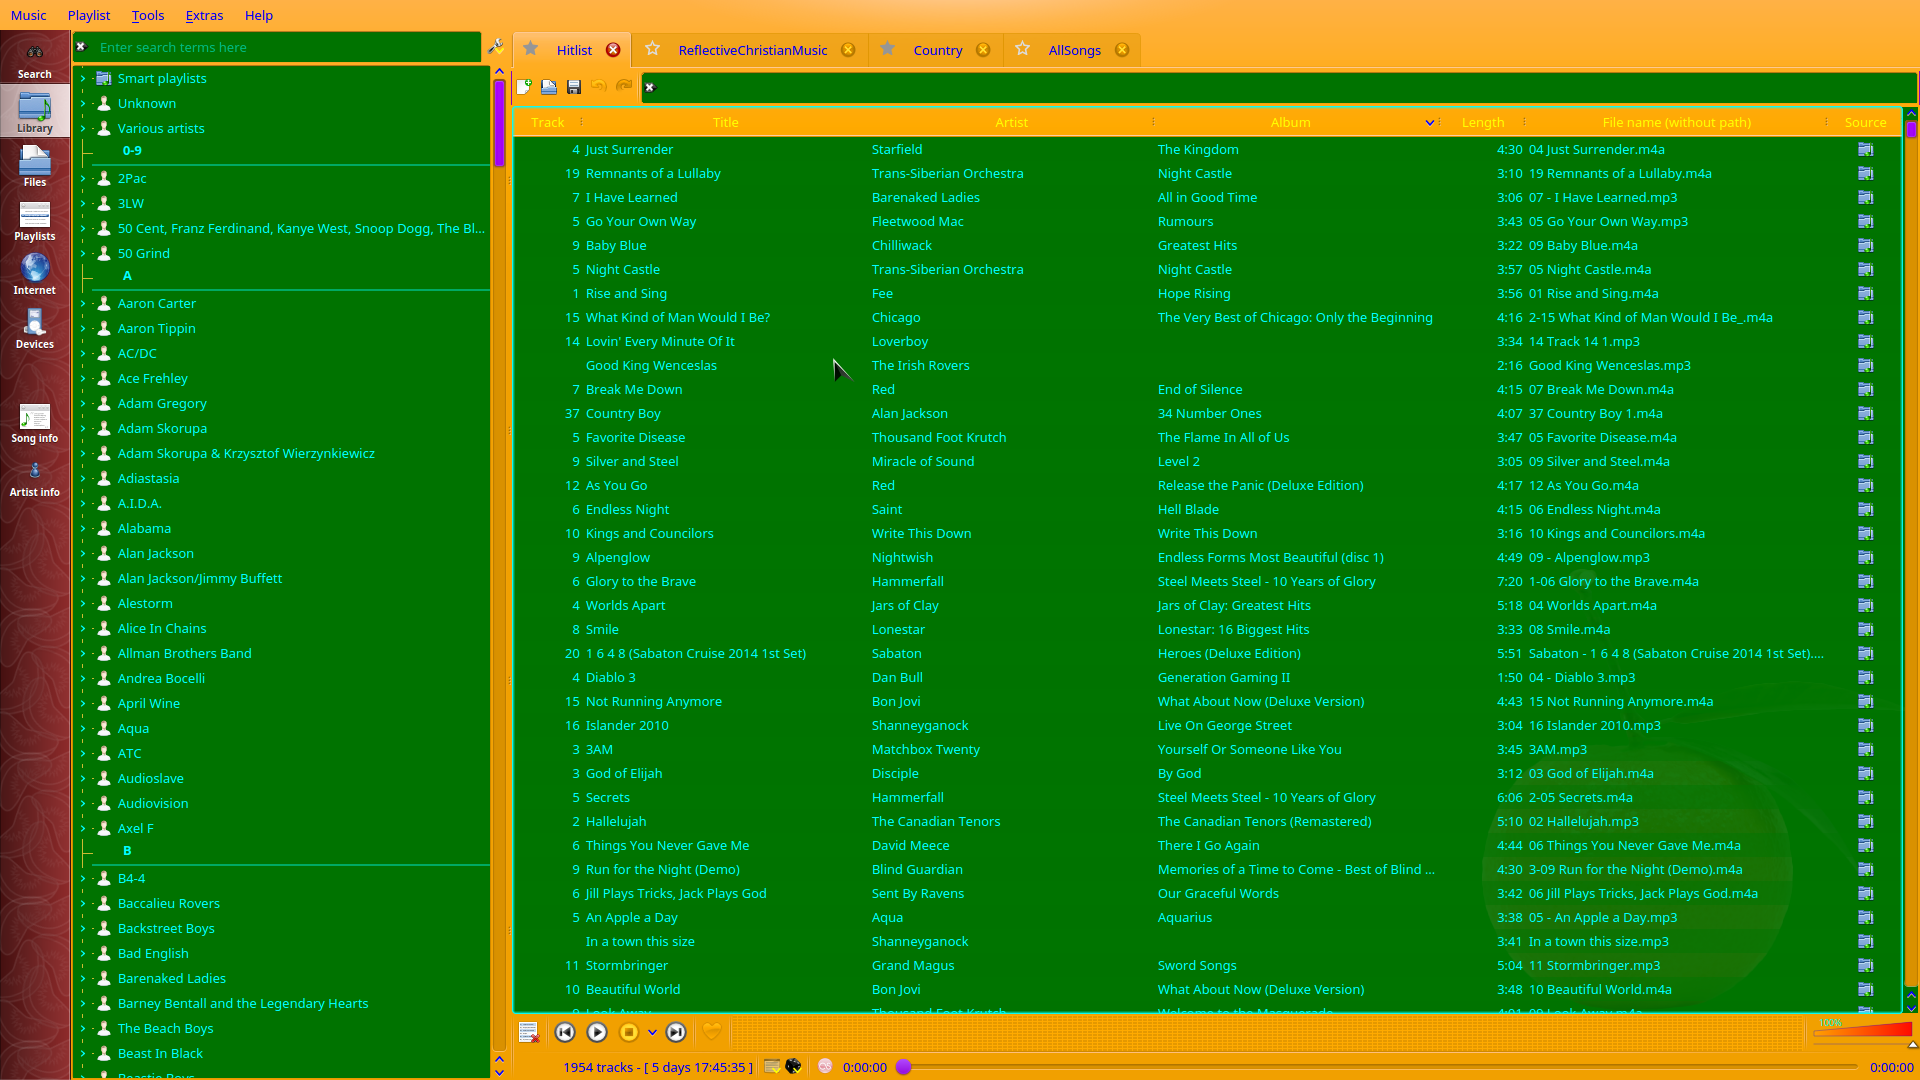Clear playlist with bottom-left icon

[x=529, y=1032]
